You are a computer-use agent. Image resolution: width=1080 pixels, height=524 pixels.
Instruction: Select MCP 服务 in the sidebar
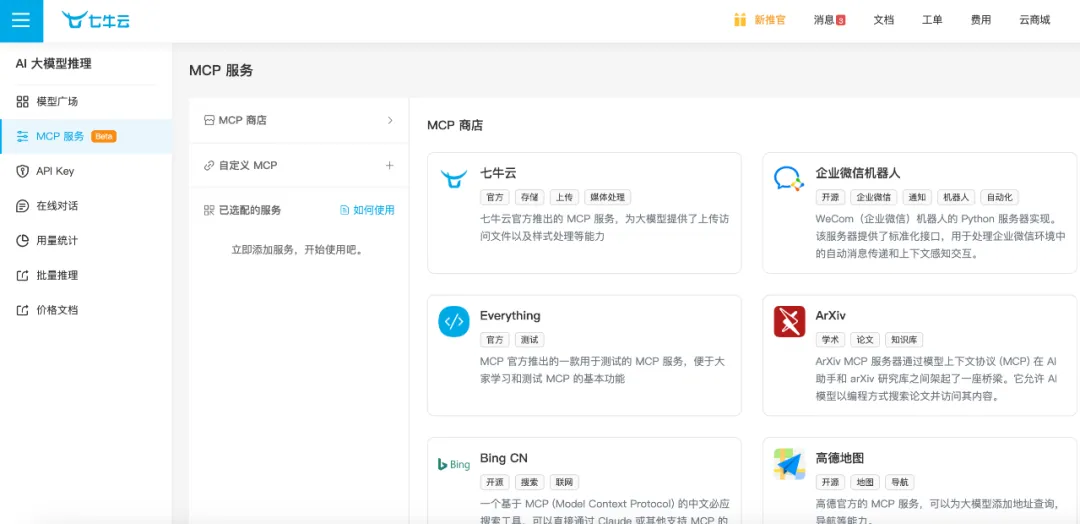[x=86, y=136]
